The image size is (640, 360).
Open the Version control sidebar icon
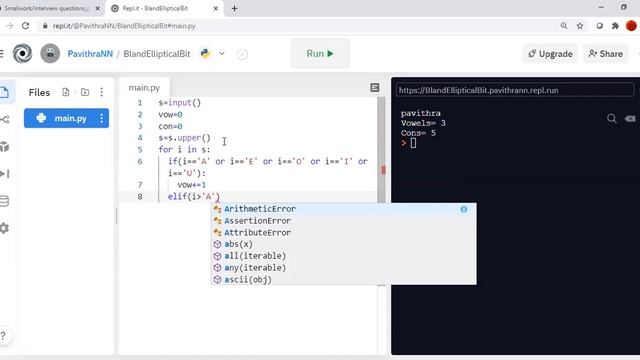(5, 119)
